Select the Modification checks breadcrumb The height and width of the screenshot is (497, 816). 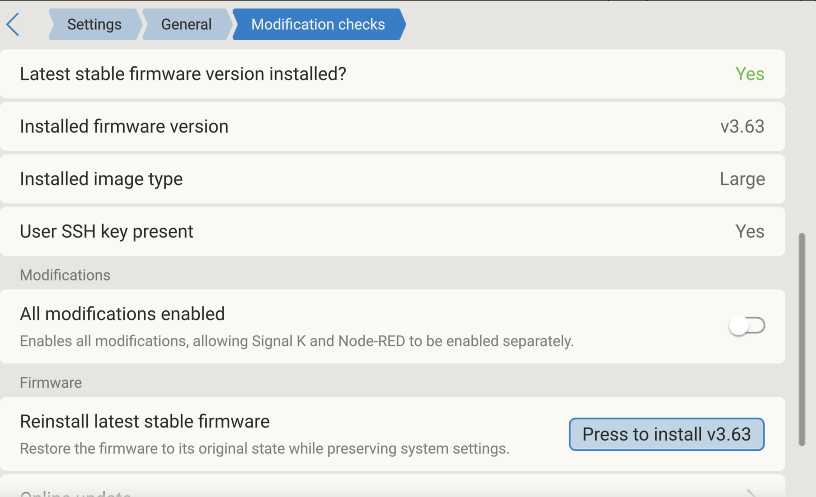(x=318, y=24)
